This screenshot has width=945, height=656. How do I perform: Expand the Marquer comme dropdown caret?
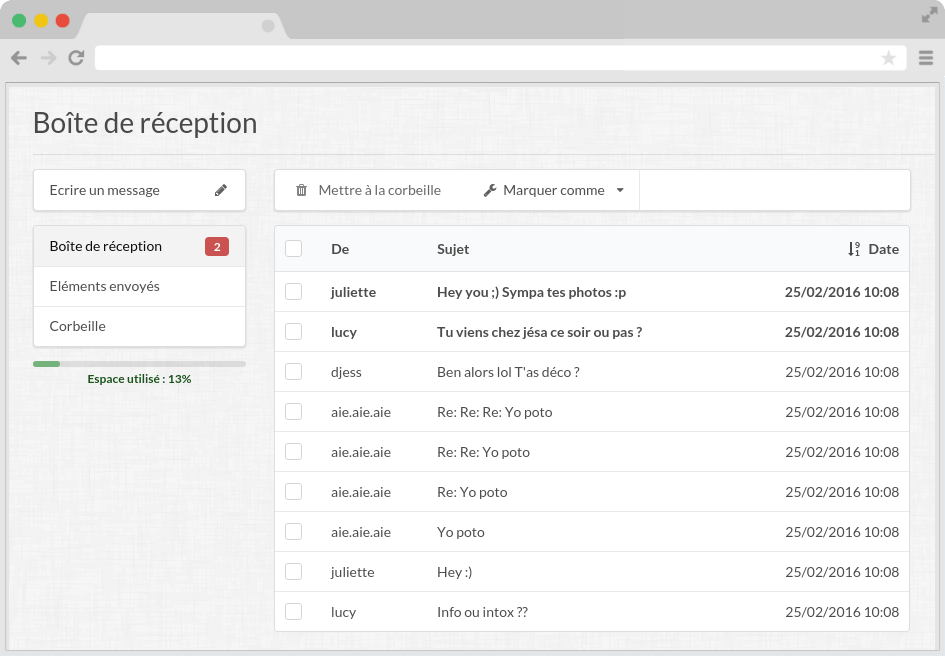620,190
